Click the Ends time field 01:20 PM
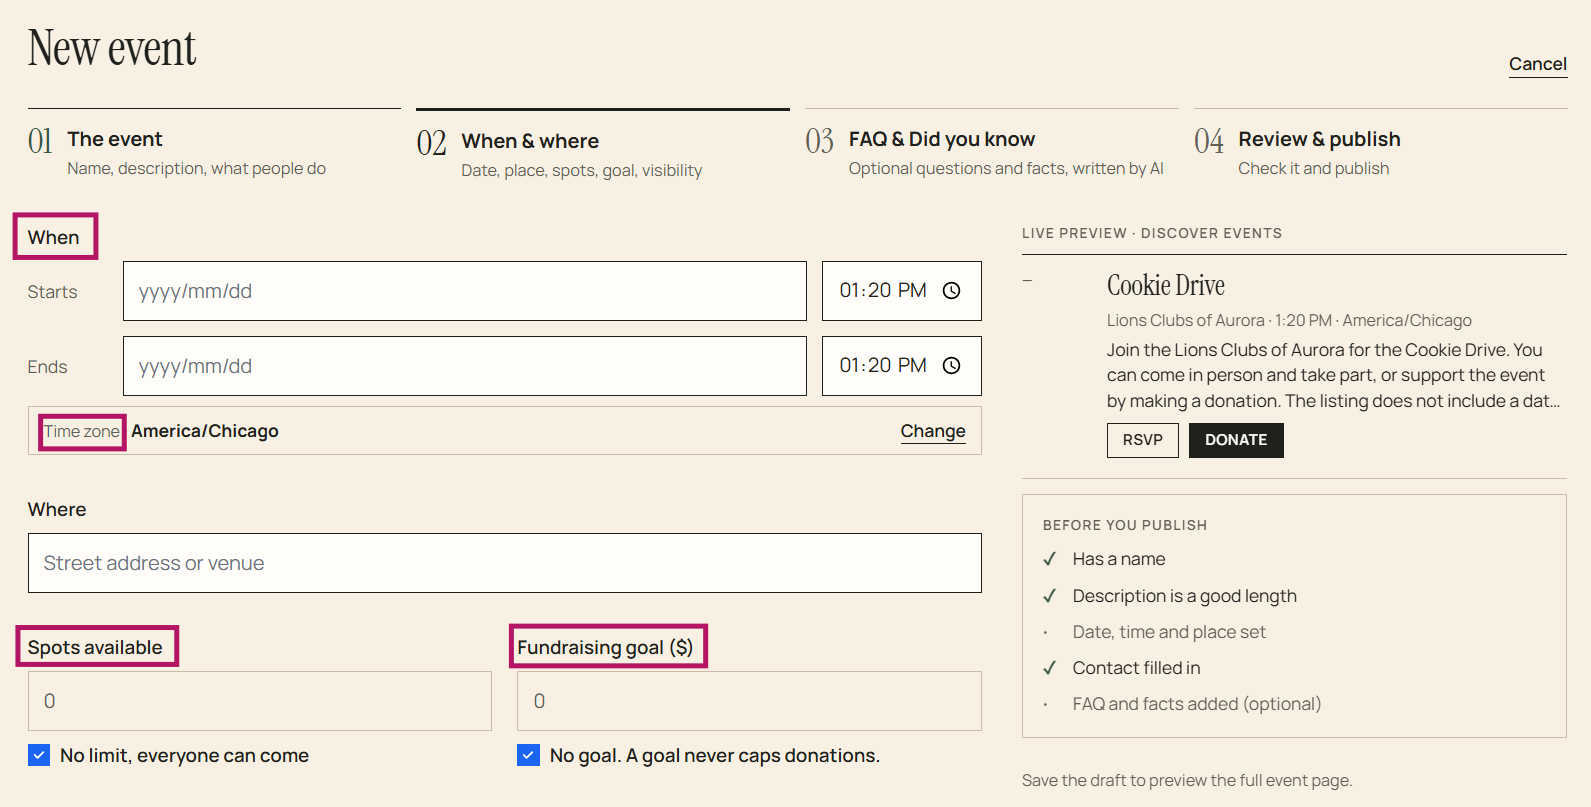 [x=902, y=366]
